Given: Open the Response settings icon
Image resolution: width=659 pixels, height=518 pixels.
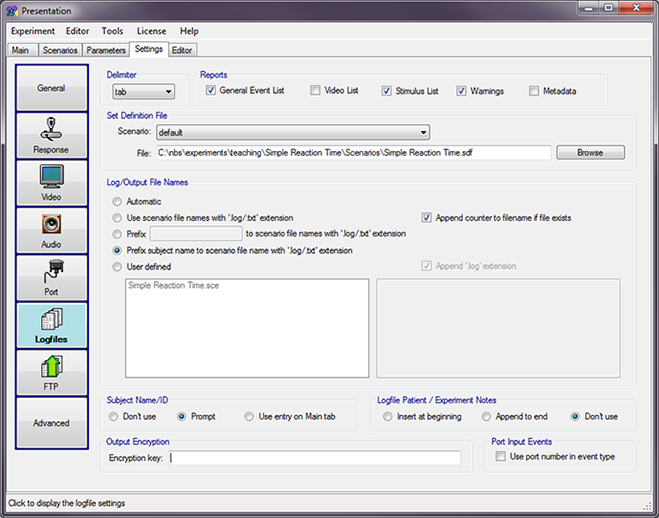Looking at the screenshot, I should point(51,136).
